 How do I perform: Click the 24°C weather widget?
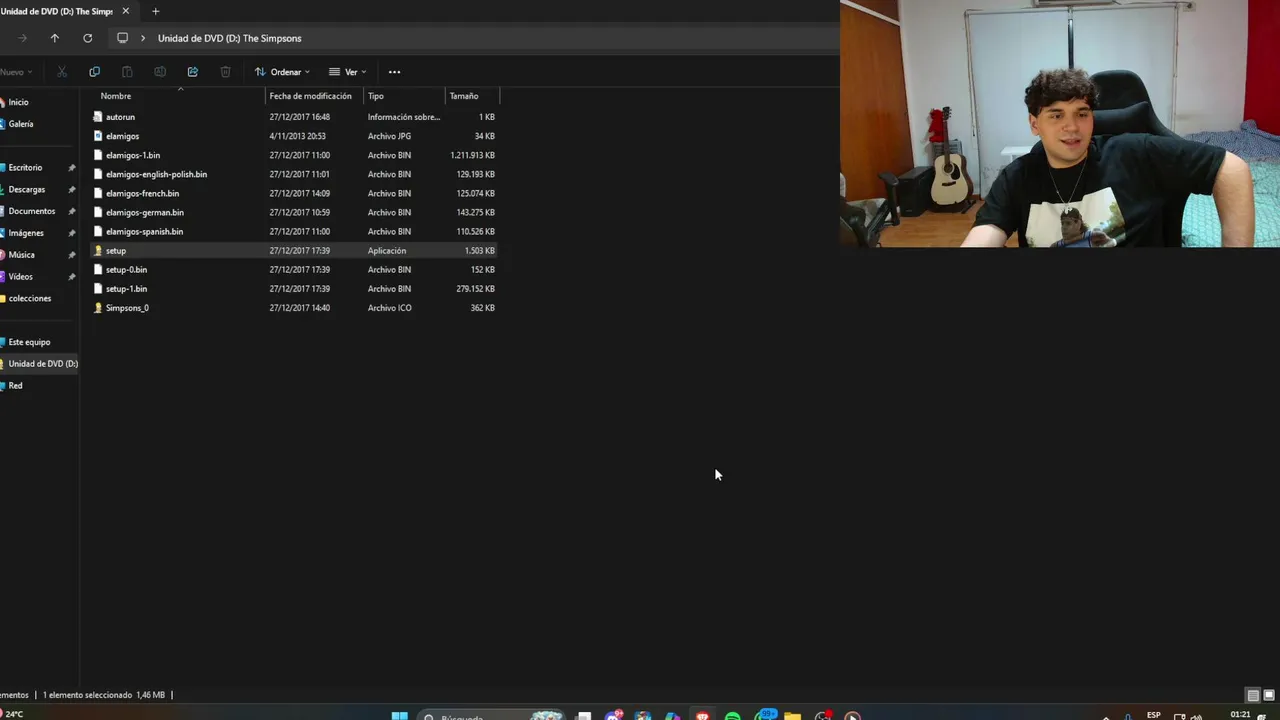12,714
